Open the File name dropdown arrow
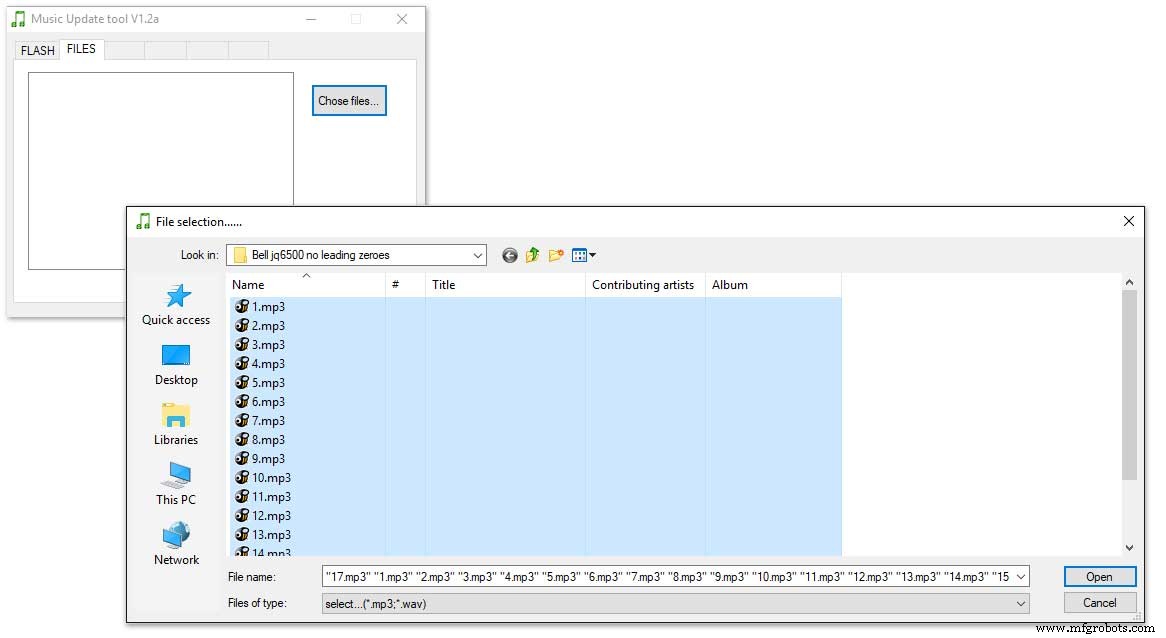The image size is (1166, 638). 1021,577
